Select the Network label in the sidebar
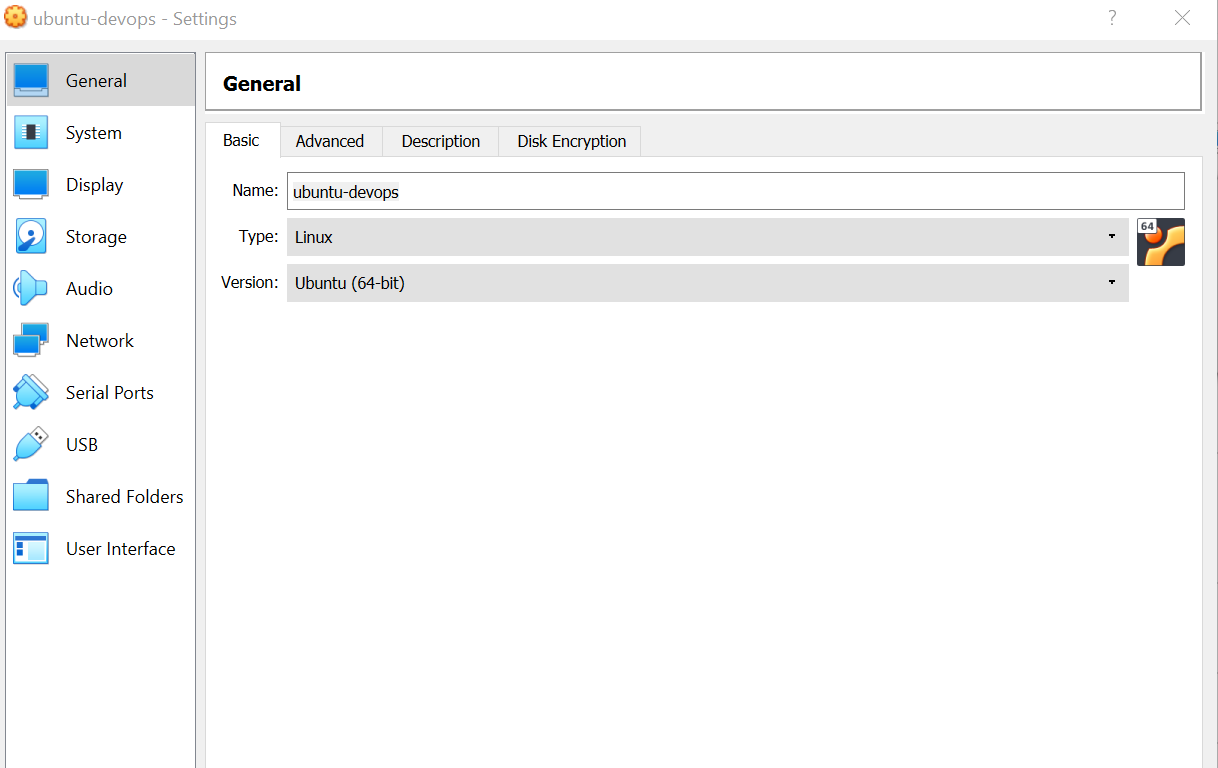This screenshot has width=1218, height=768. (x=100, y=341)
